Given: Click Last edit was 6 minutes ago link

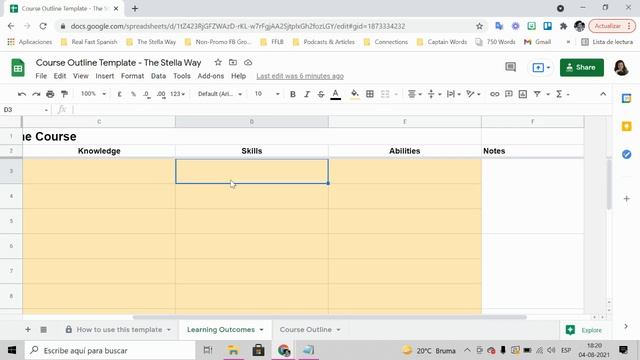Looking at the screenshot, I should pos(300,76).
